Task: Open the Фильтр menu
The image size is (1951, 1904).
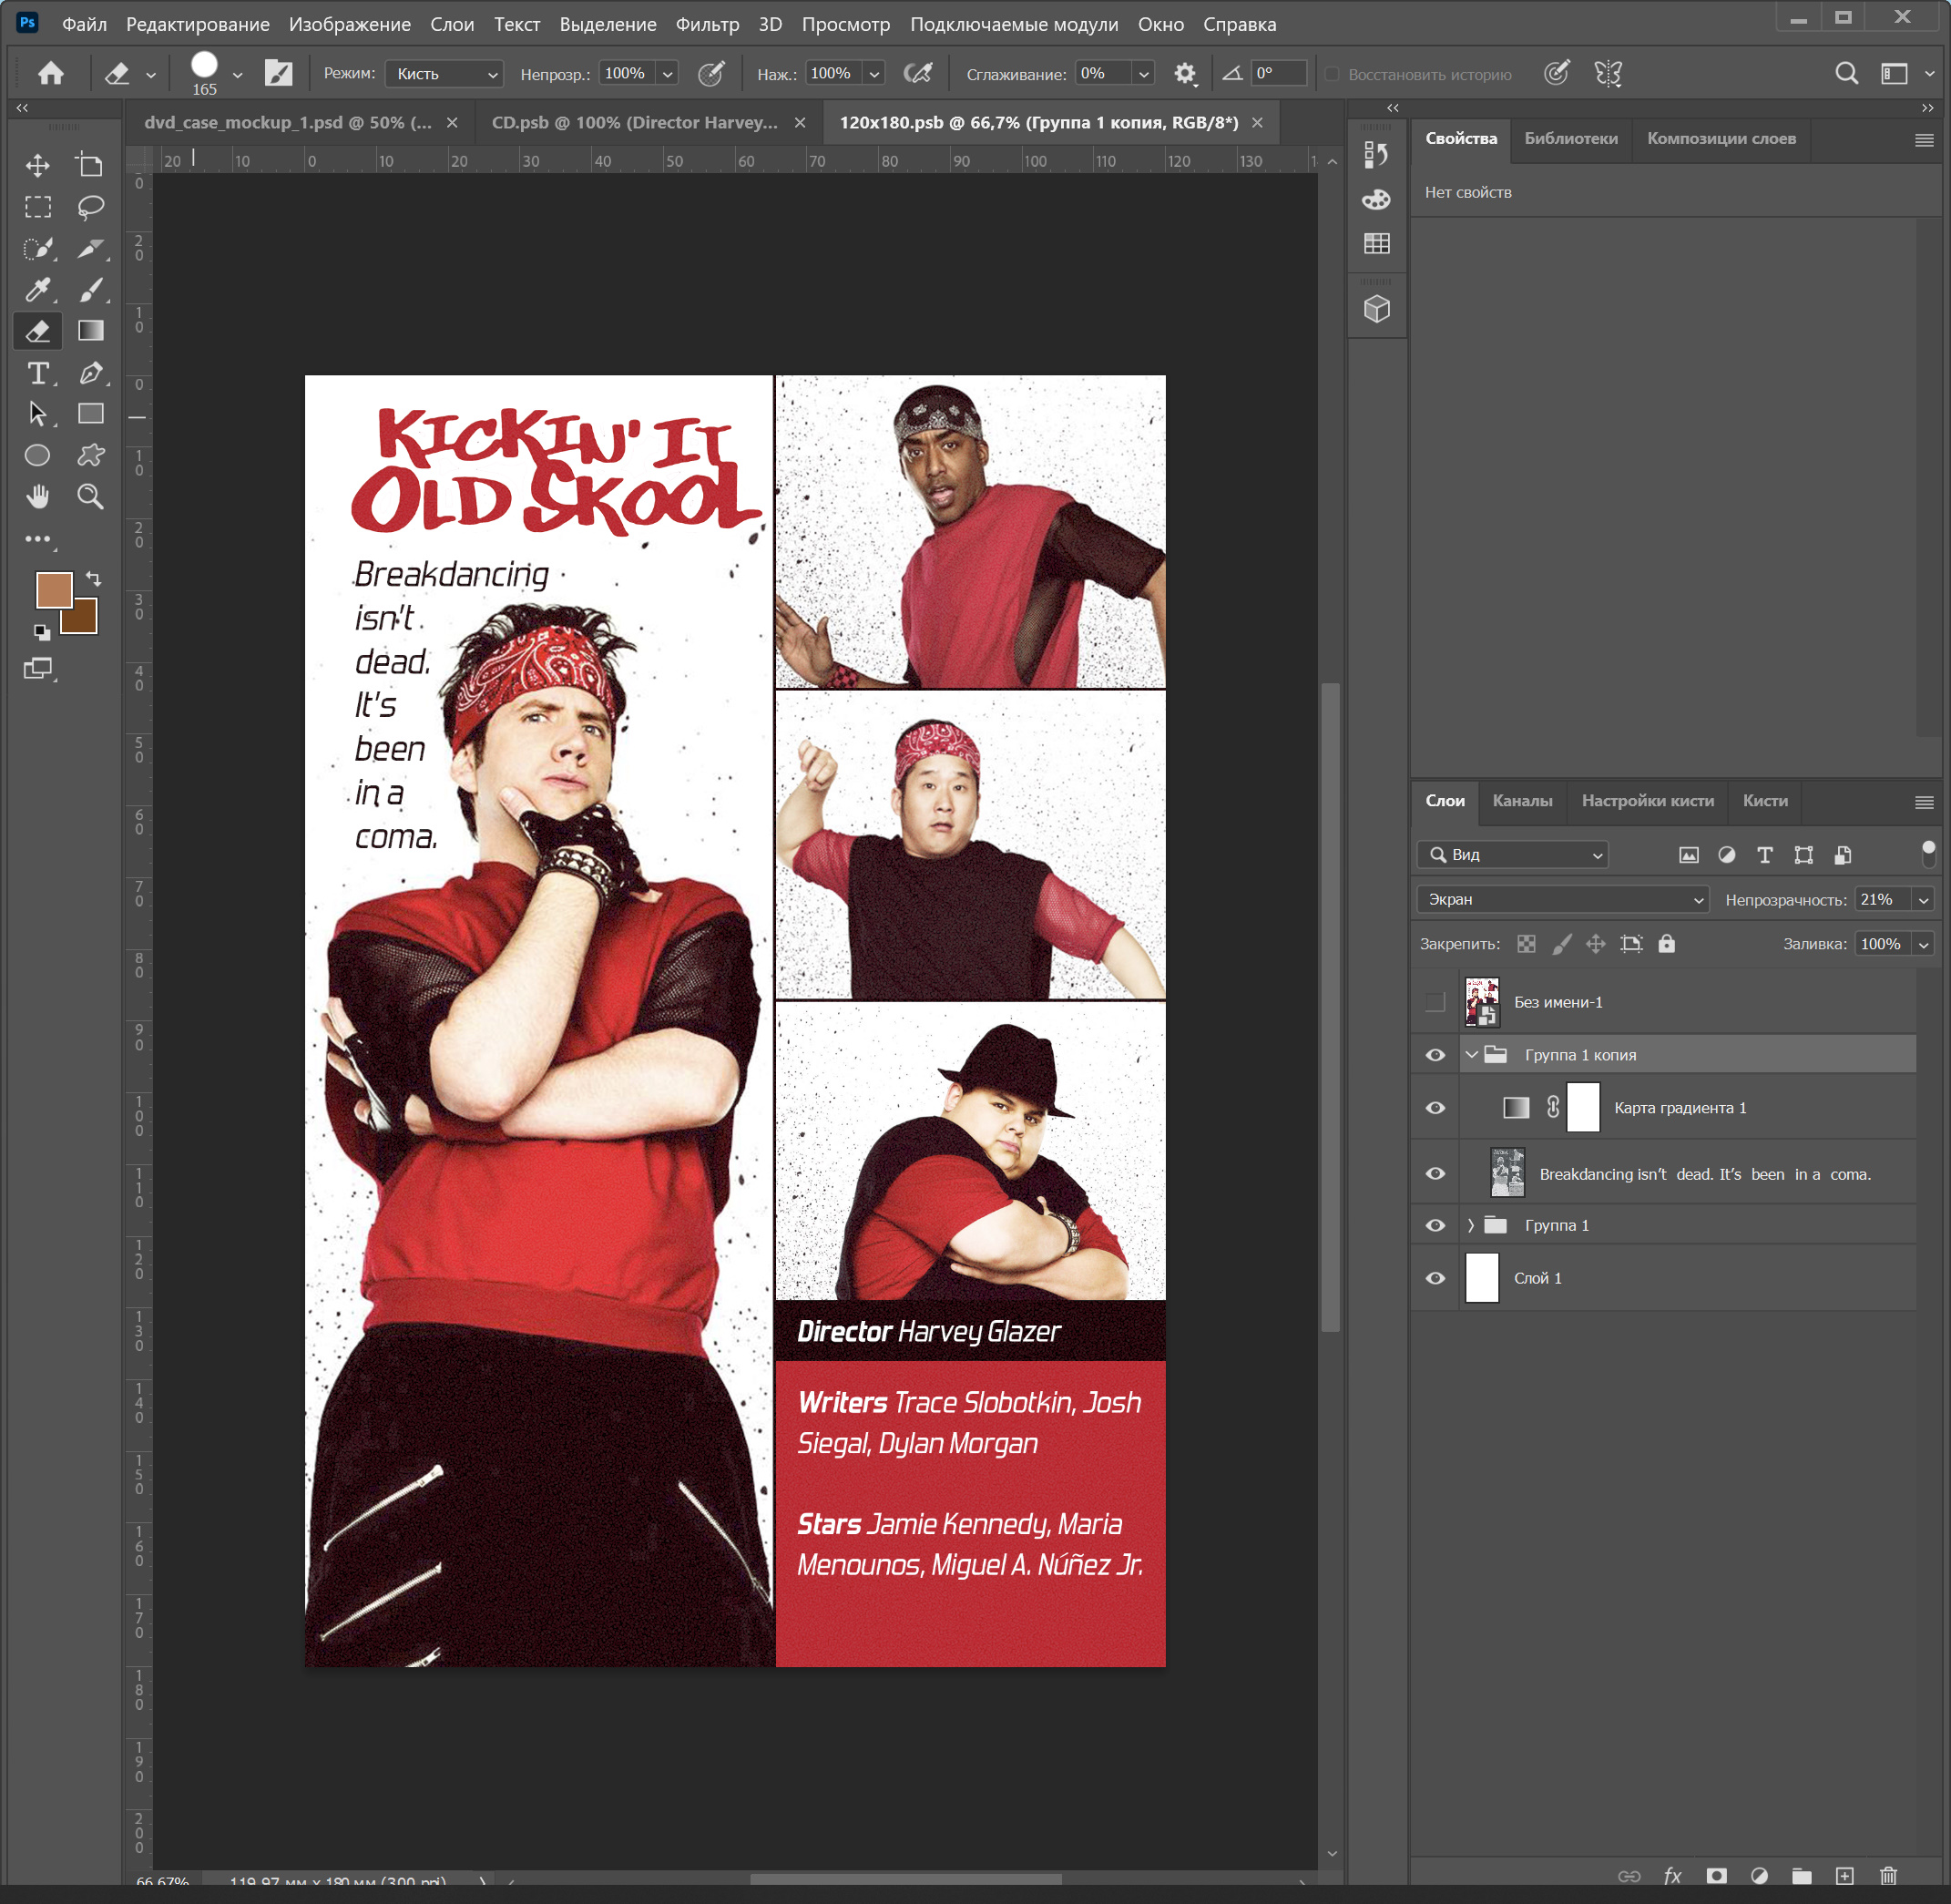Action: [x=707, y=24]
